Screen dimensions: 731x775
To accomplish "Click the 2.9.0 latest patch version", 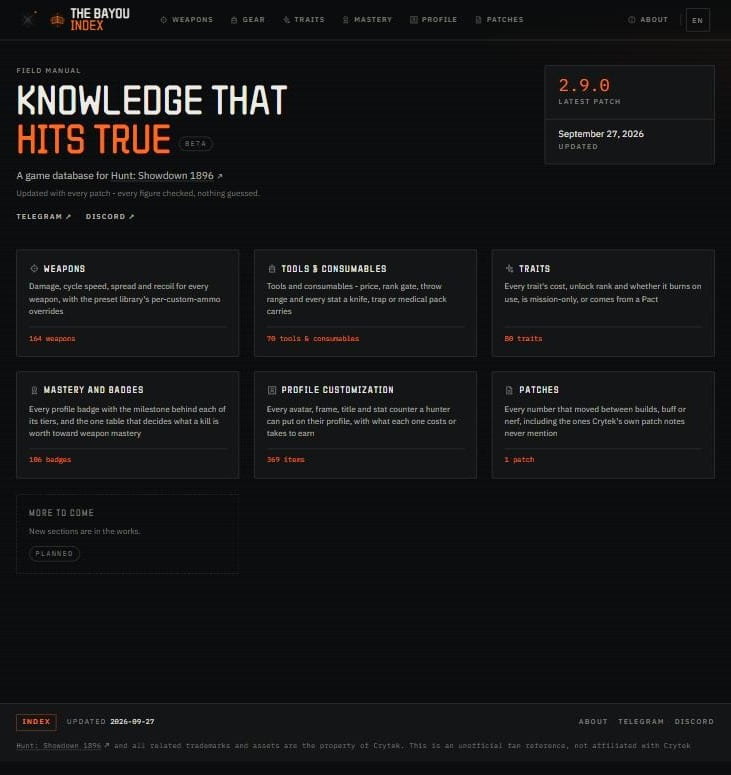I will [584, 86].
